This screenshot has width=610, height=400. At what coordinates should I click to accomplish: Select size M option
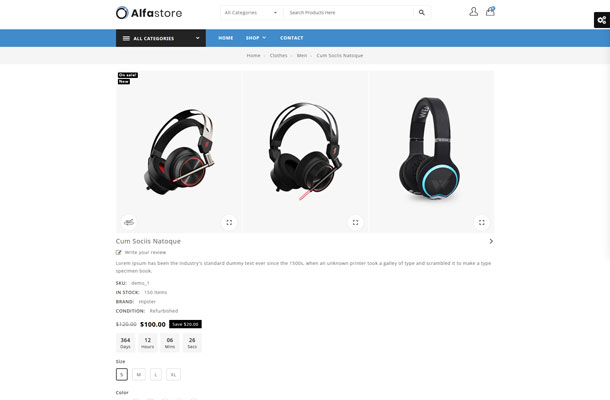(139, 374)
